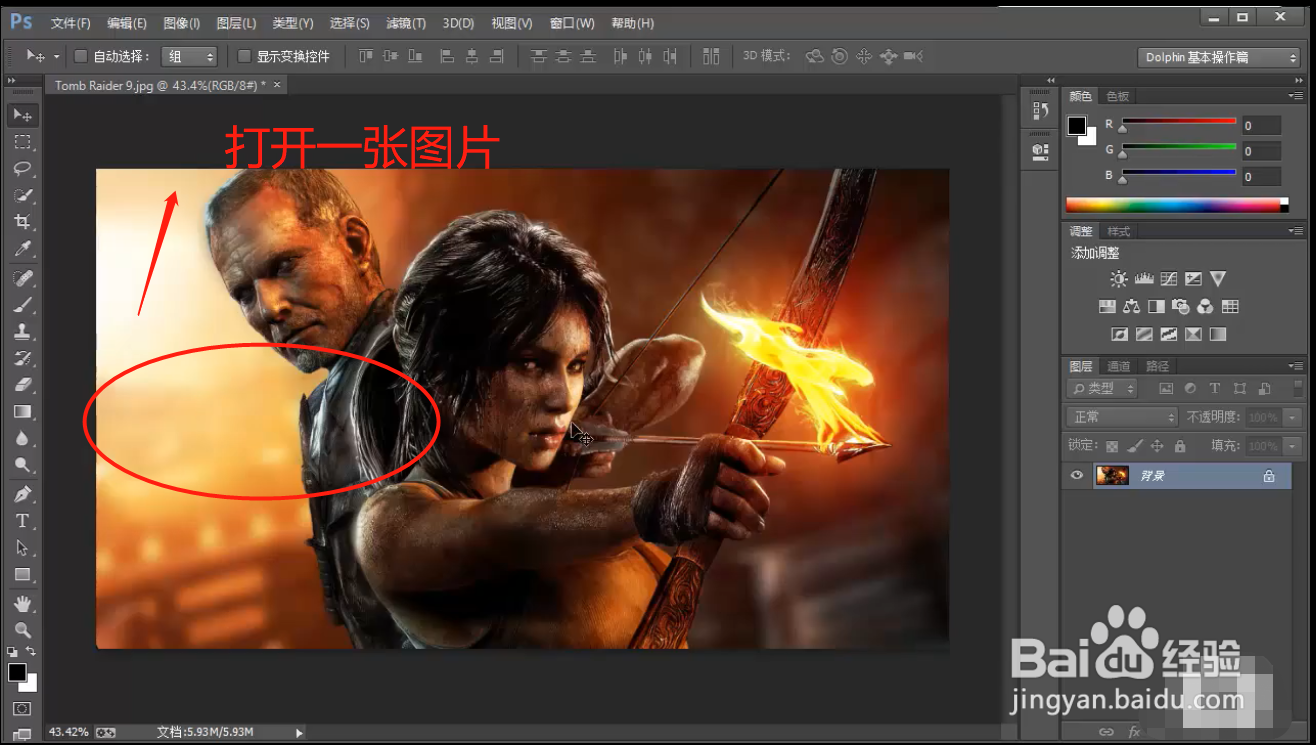Toggle lock all padlock icon
The width and height of the screenshot is (1316, 745).
coord(1180,446)
